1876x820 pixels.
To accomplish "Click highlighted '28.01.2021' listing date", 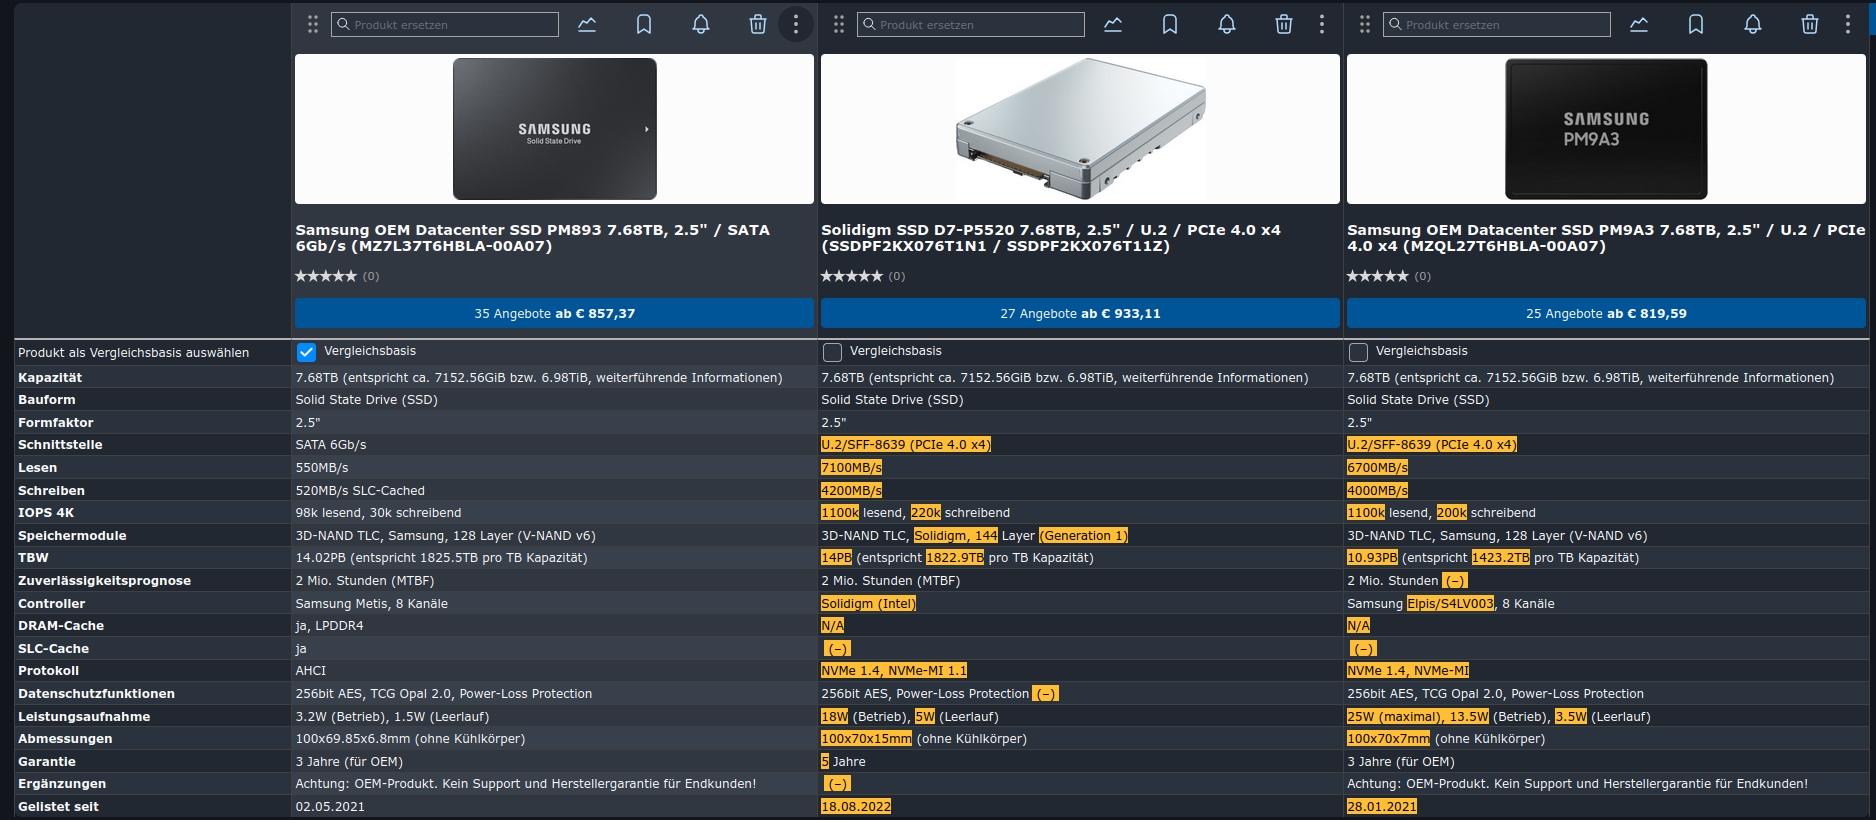I will pos(1382,807).
